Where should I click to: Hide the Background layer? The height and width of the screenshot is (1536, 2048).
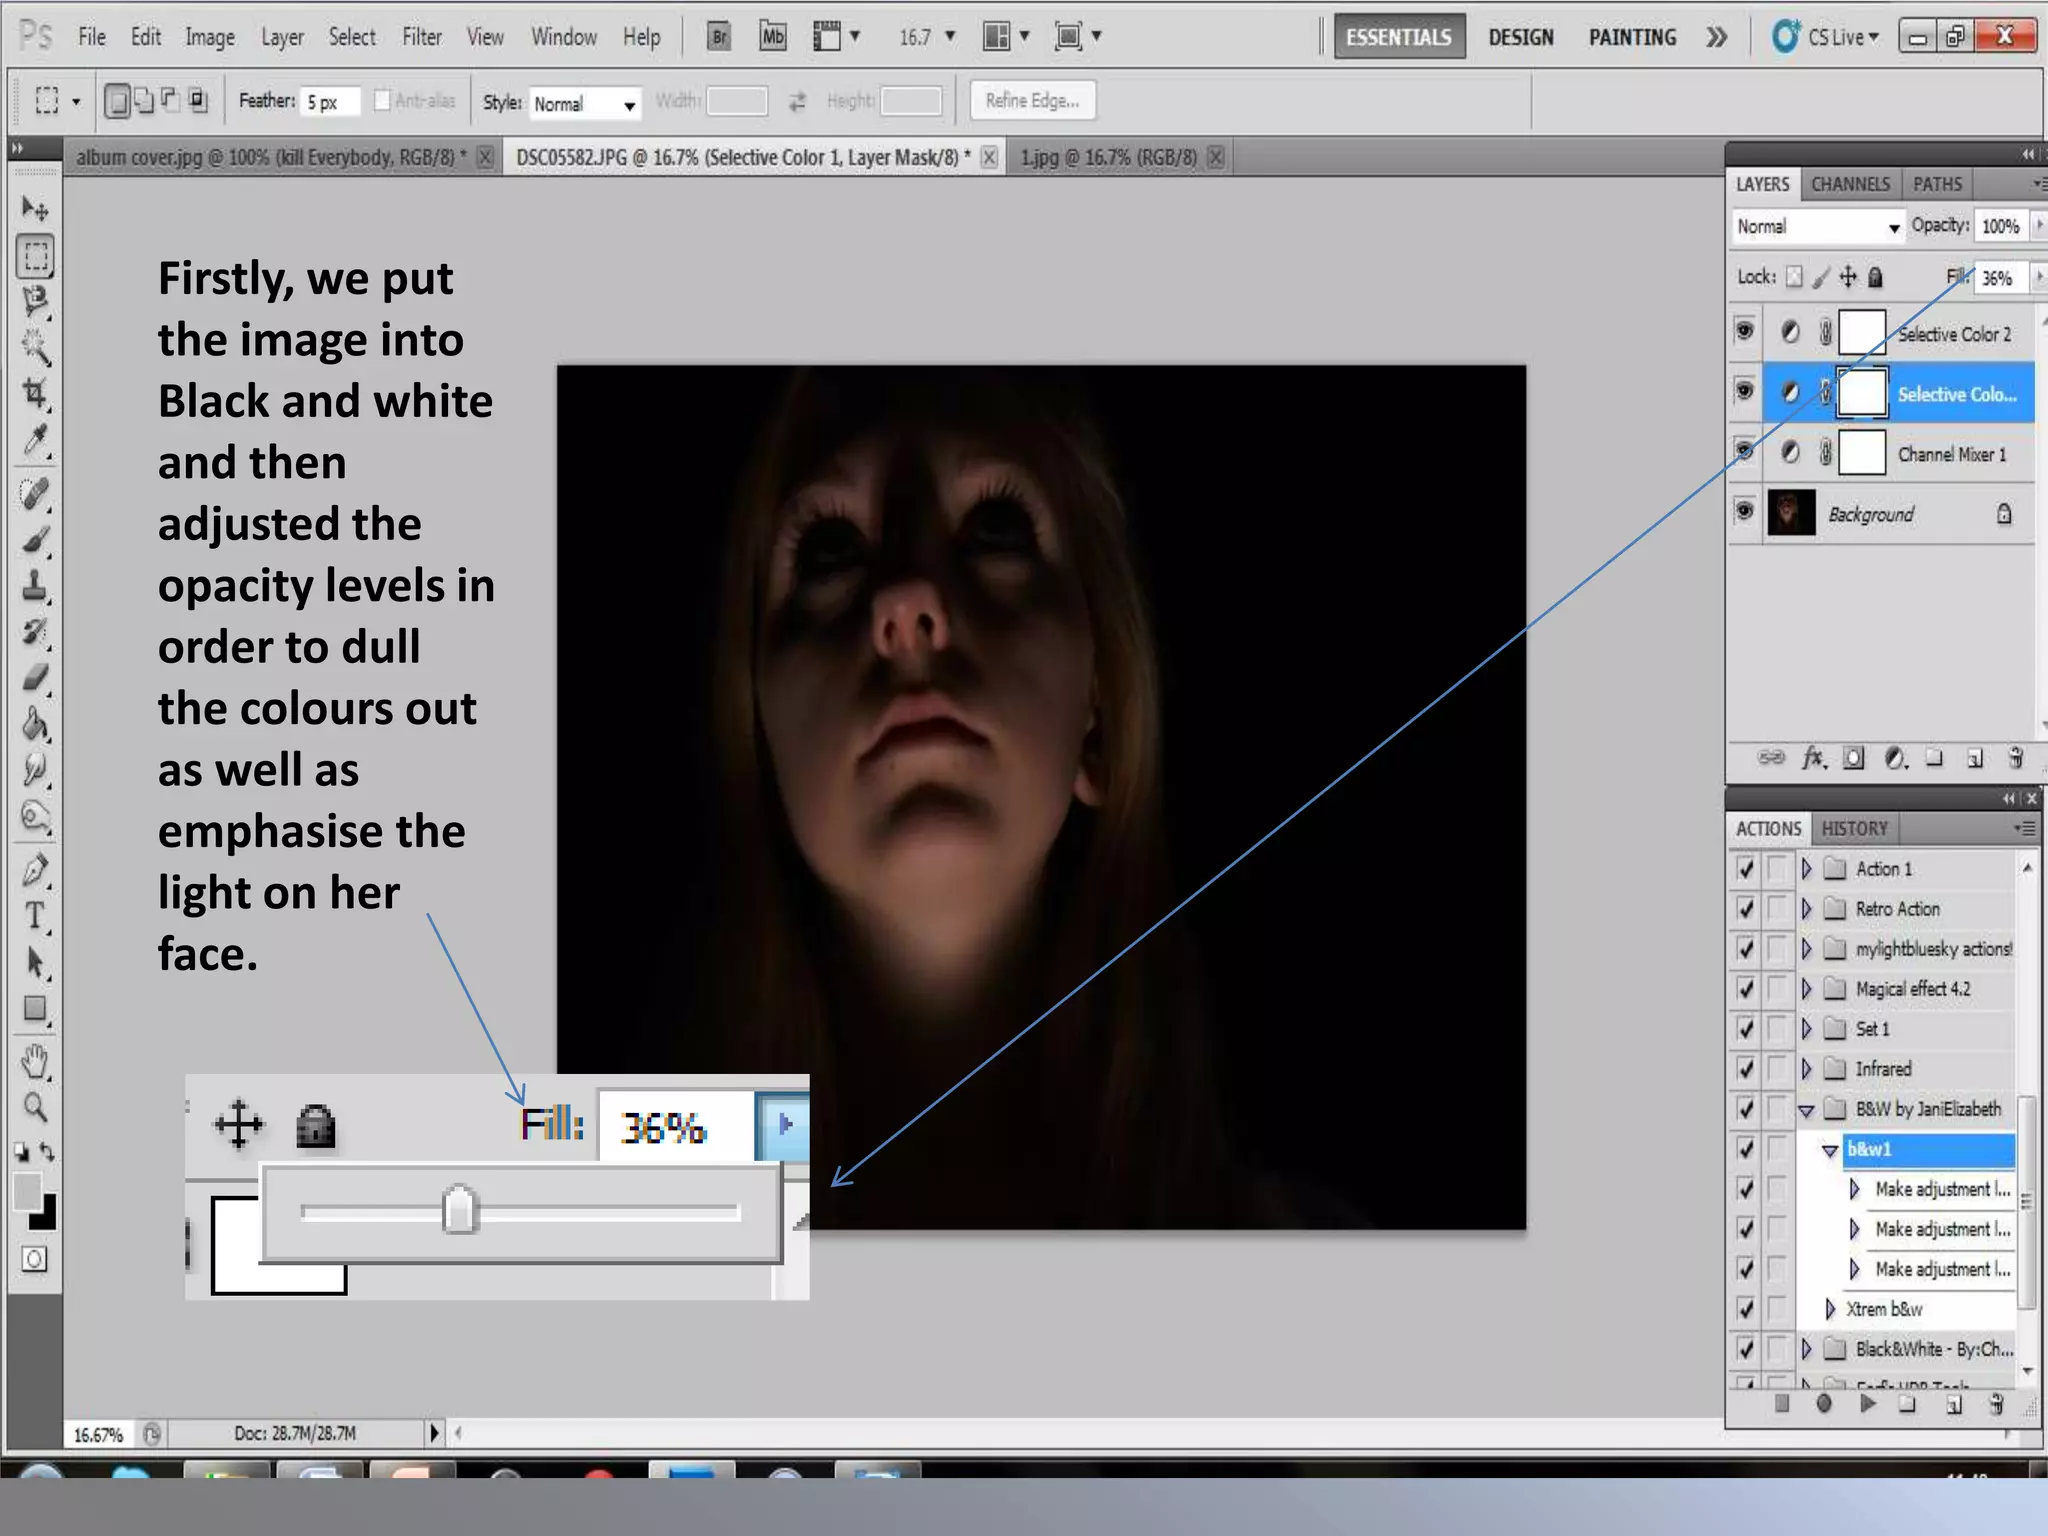click(1745, 512)
